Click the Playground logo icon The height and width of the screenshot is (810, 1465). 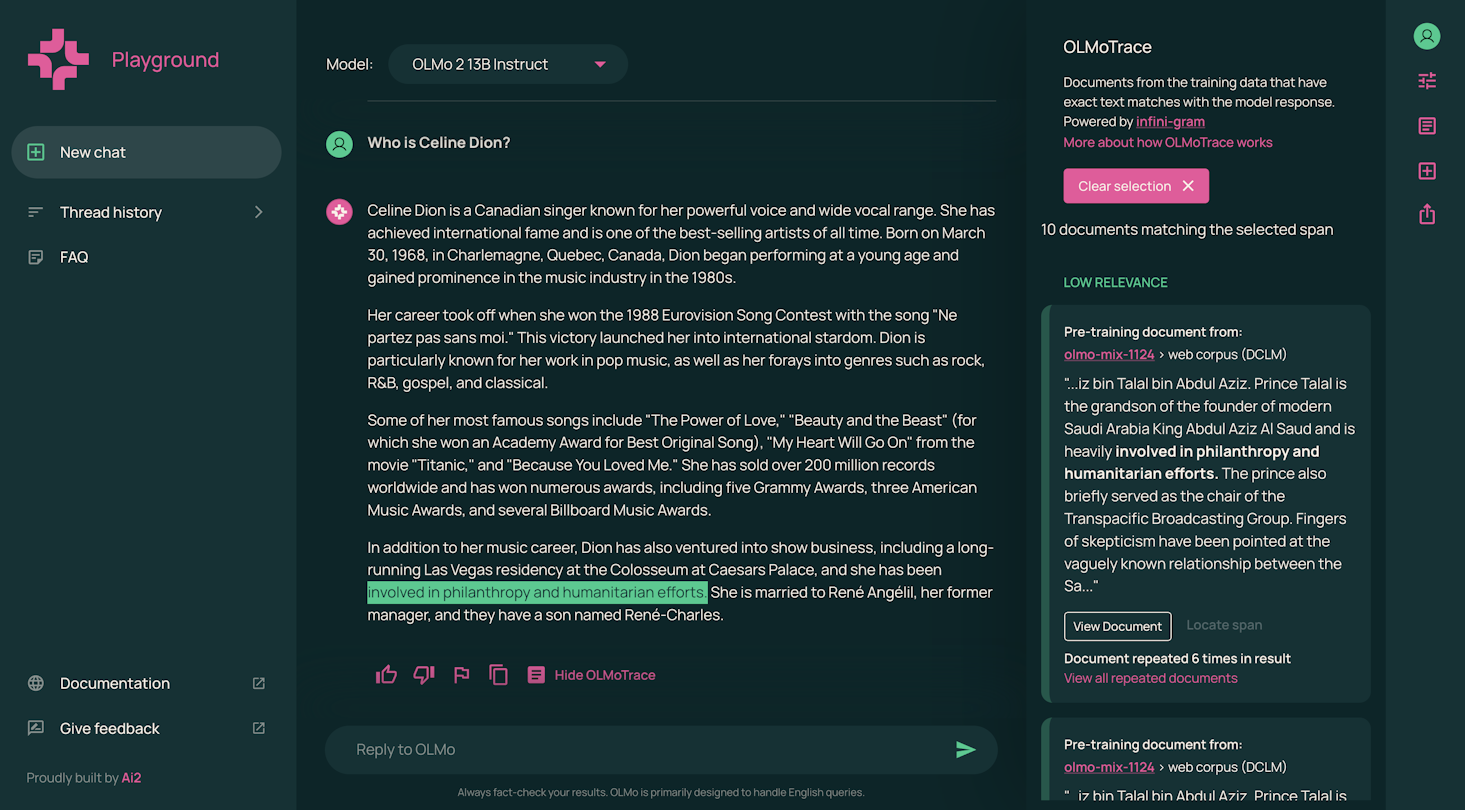click(x=58, y=60)
